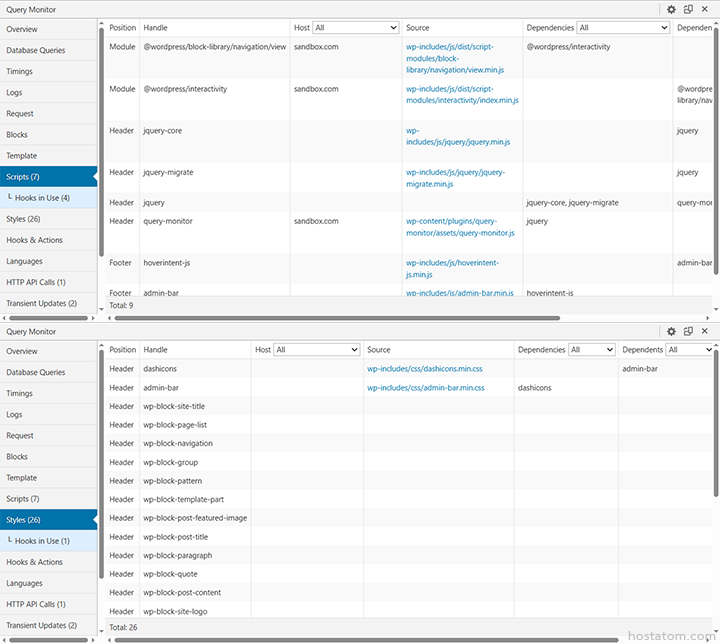The width and height of the screenshot is (720, 644).
Task: Select Hooks in Use (4) under Scripts
Action: click(x=42, y=198)
